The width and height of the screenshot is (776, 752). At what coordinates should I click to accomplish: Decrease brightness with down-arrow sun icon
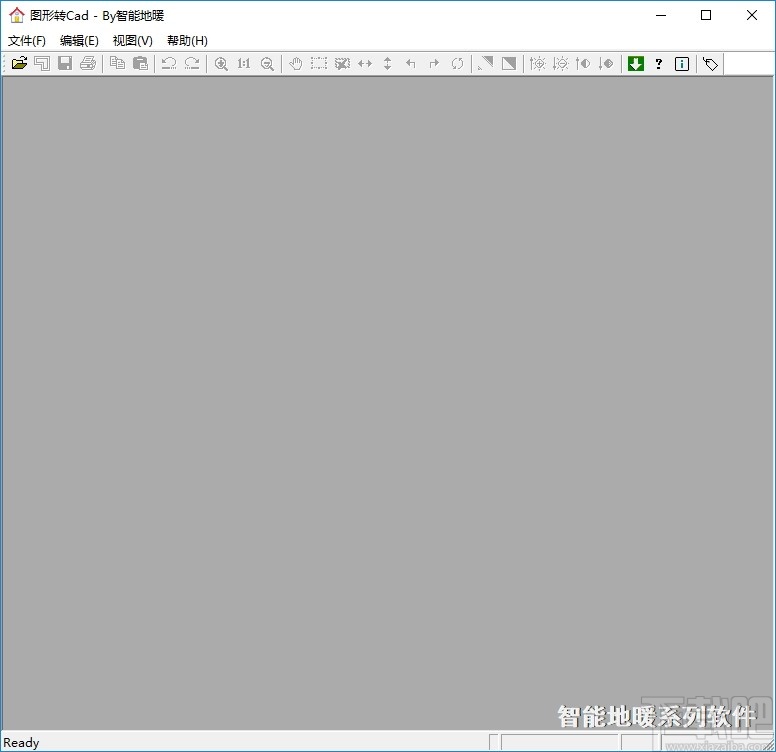click(x=561, y=63)
